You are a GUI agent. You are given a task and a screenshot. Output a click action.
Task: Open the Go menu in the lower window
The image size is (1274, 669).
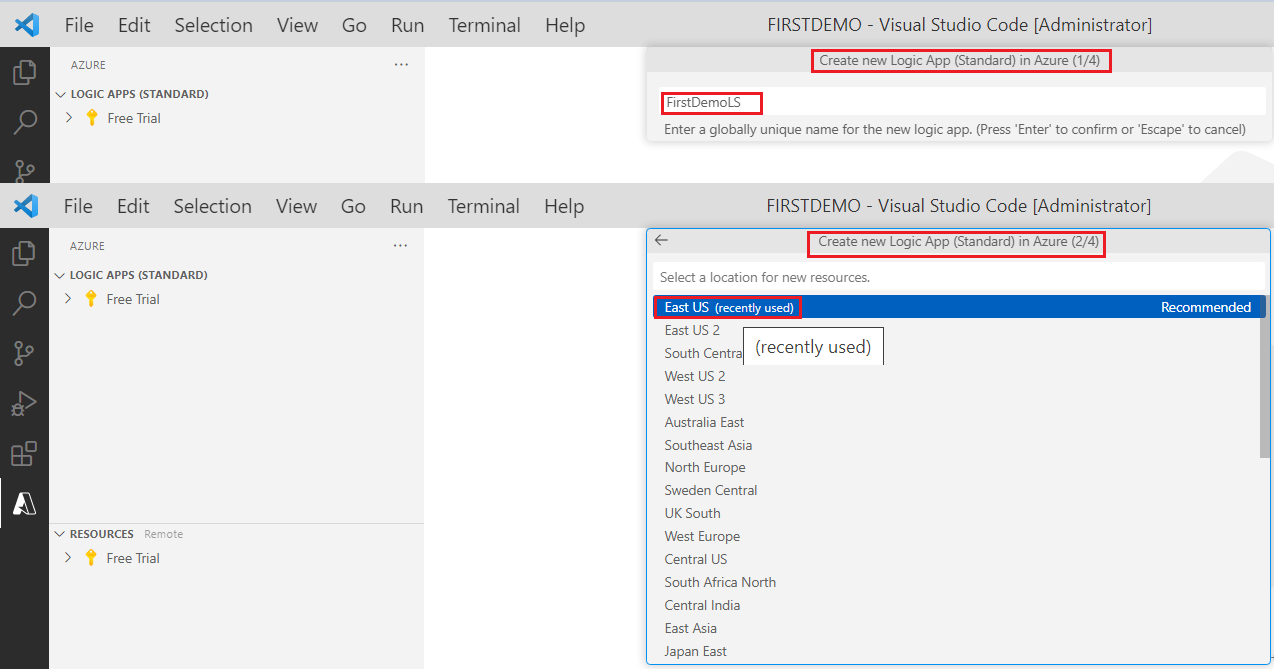(x=353, y=206)
